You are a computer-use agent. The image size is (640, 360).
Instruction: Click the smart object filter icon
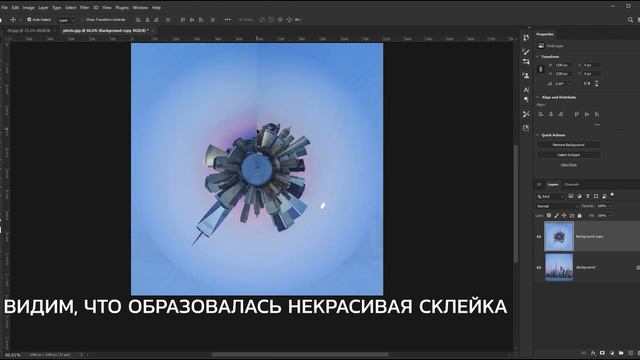[604, 196]
